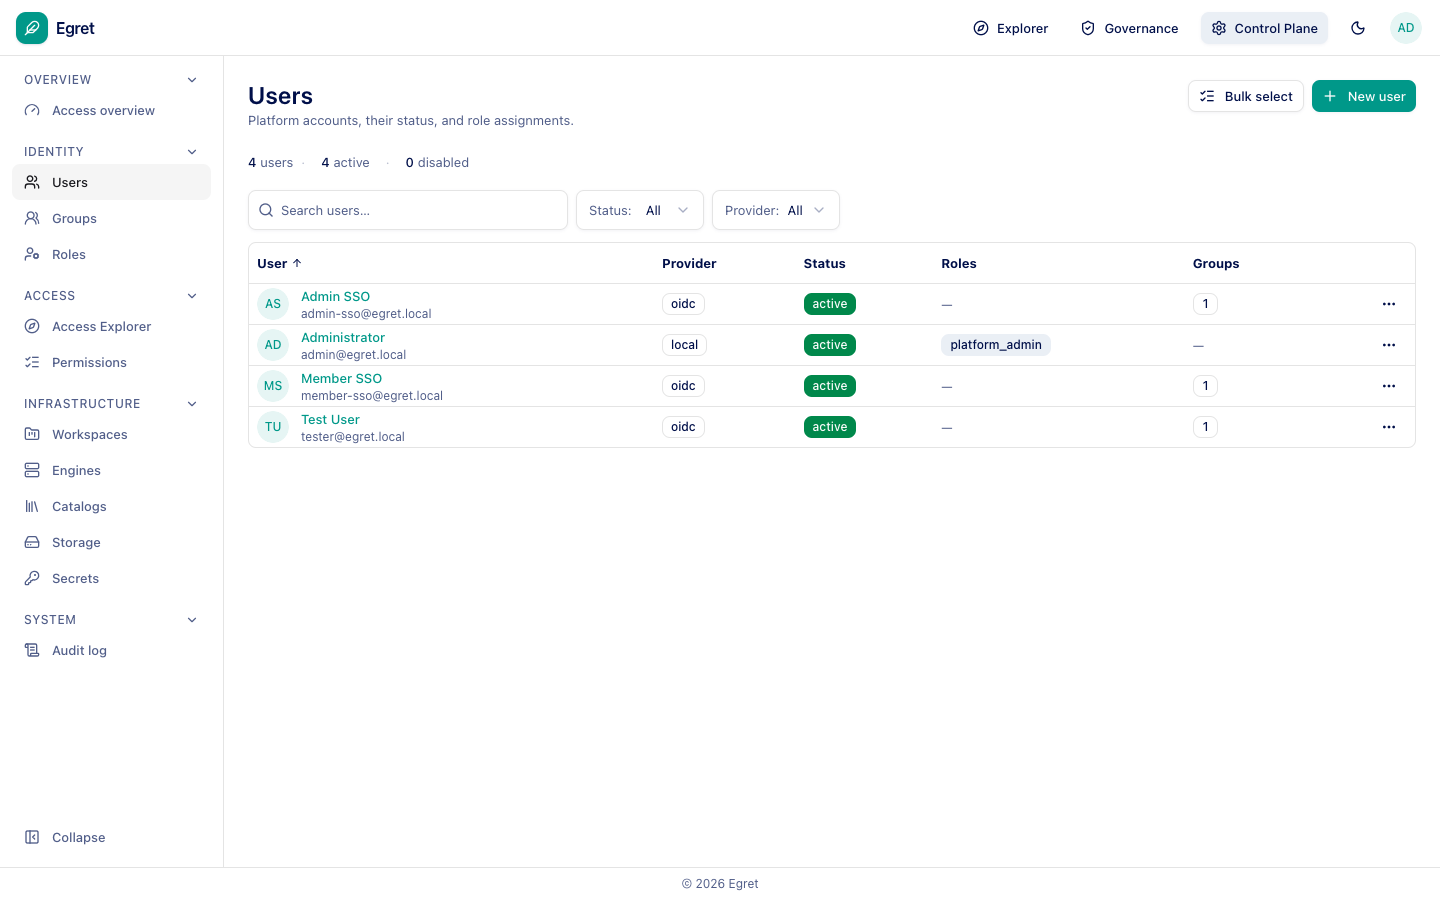This screenshot has height=900, width=1440.
Task: Open actions menu for Test User row
Action: (1389, 427)
